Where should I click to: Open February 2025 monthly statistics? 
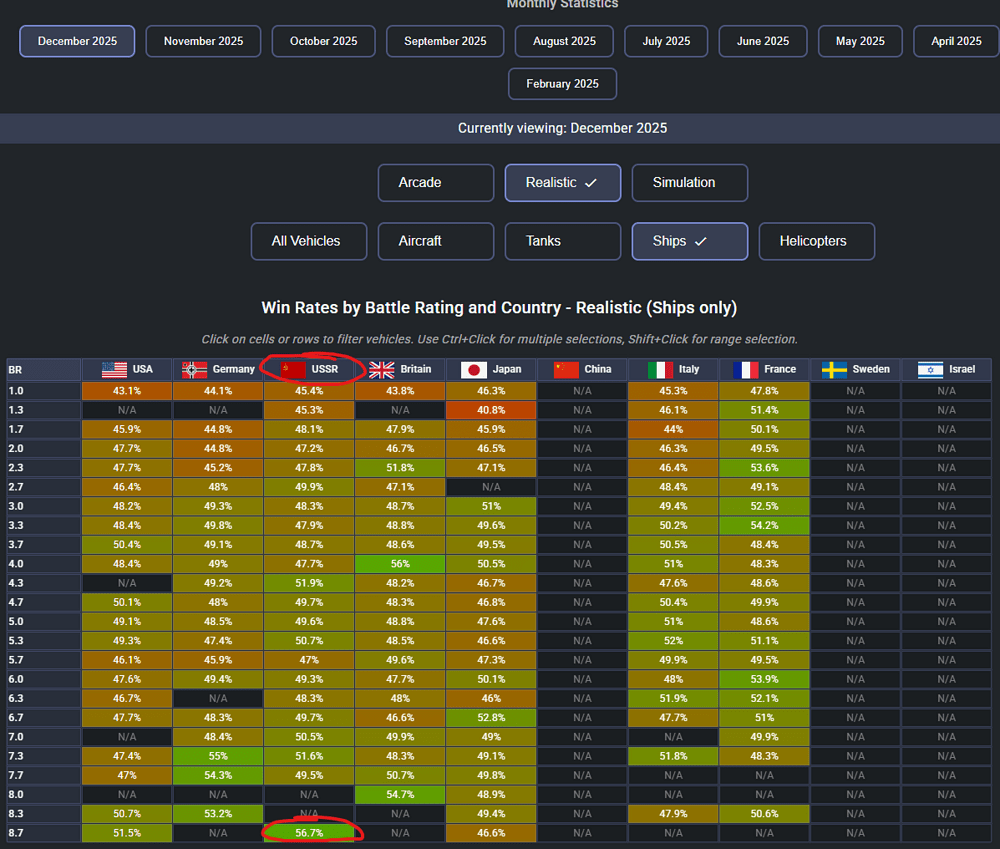(x=562, y=84)
